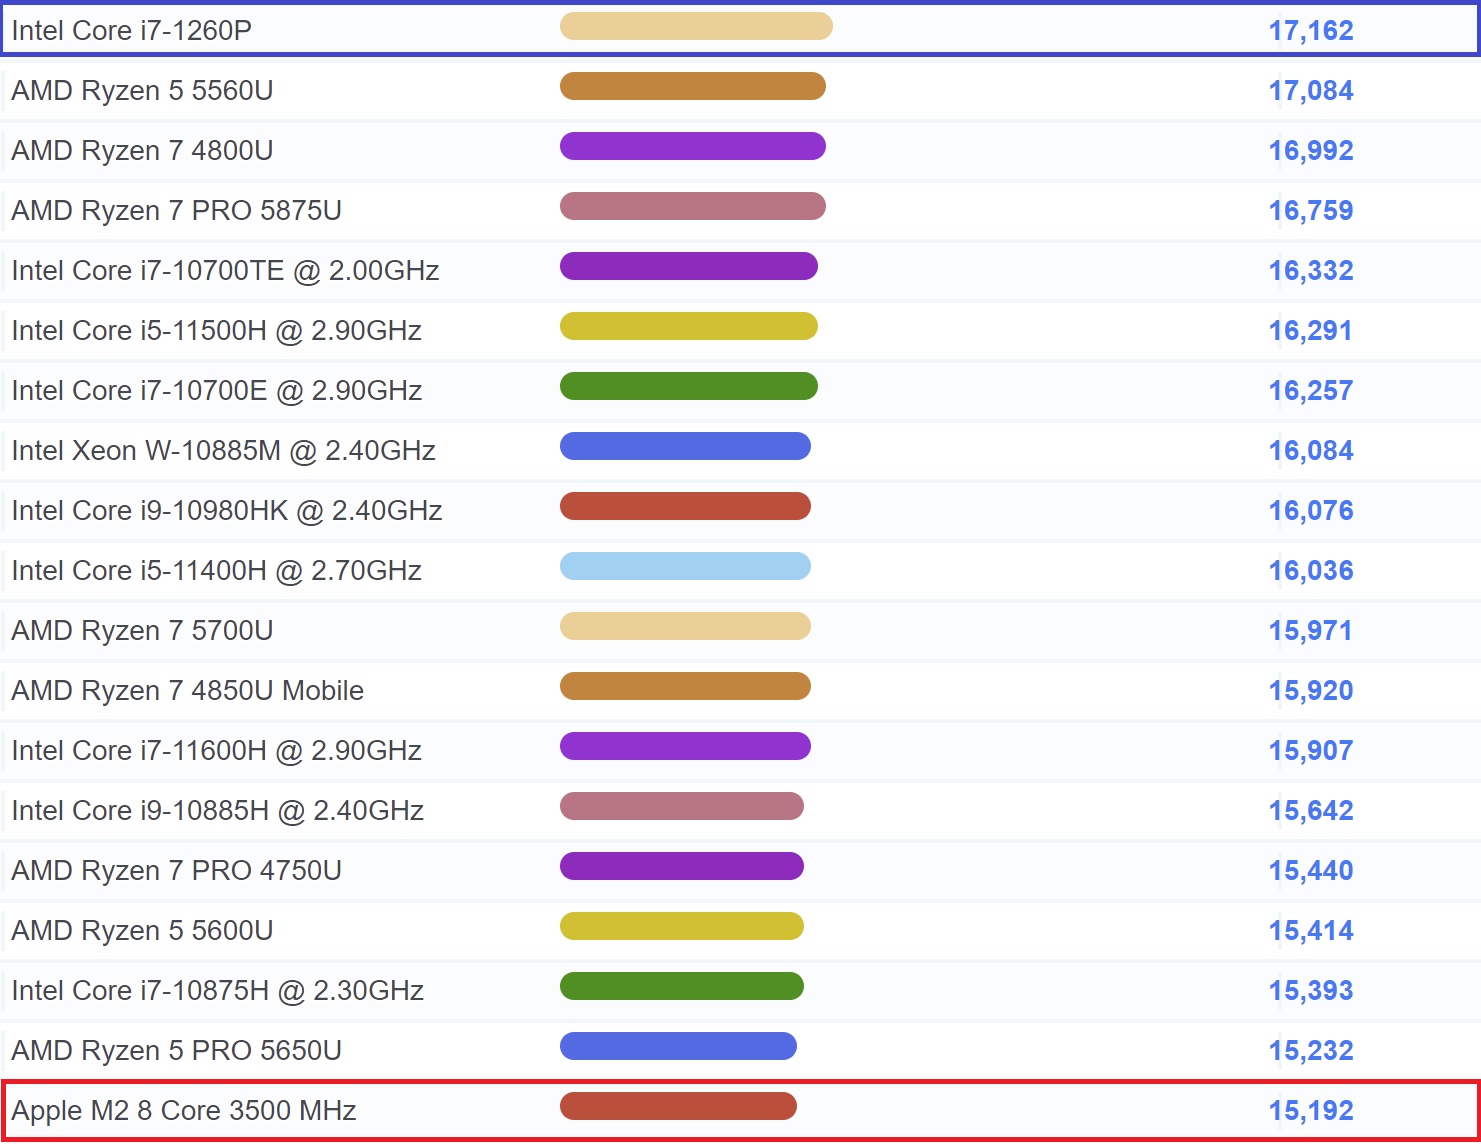Click the red bar for Core i9-10980HK
Viewport: 1481px width, 1144px height.
[x=685, y=506]
